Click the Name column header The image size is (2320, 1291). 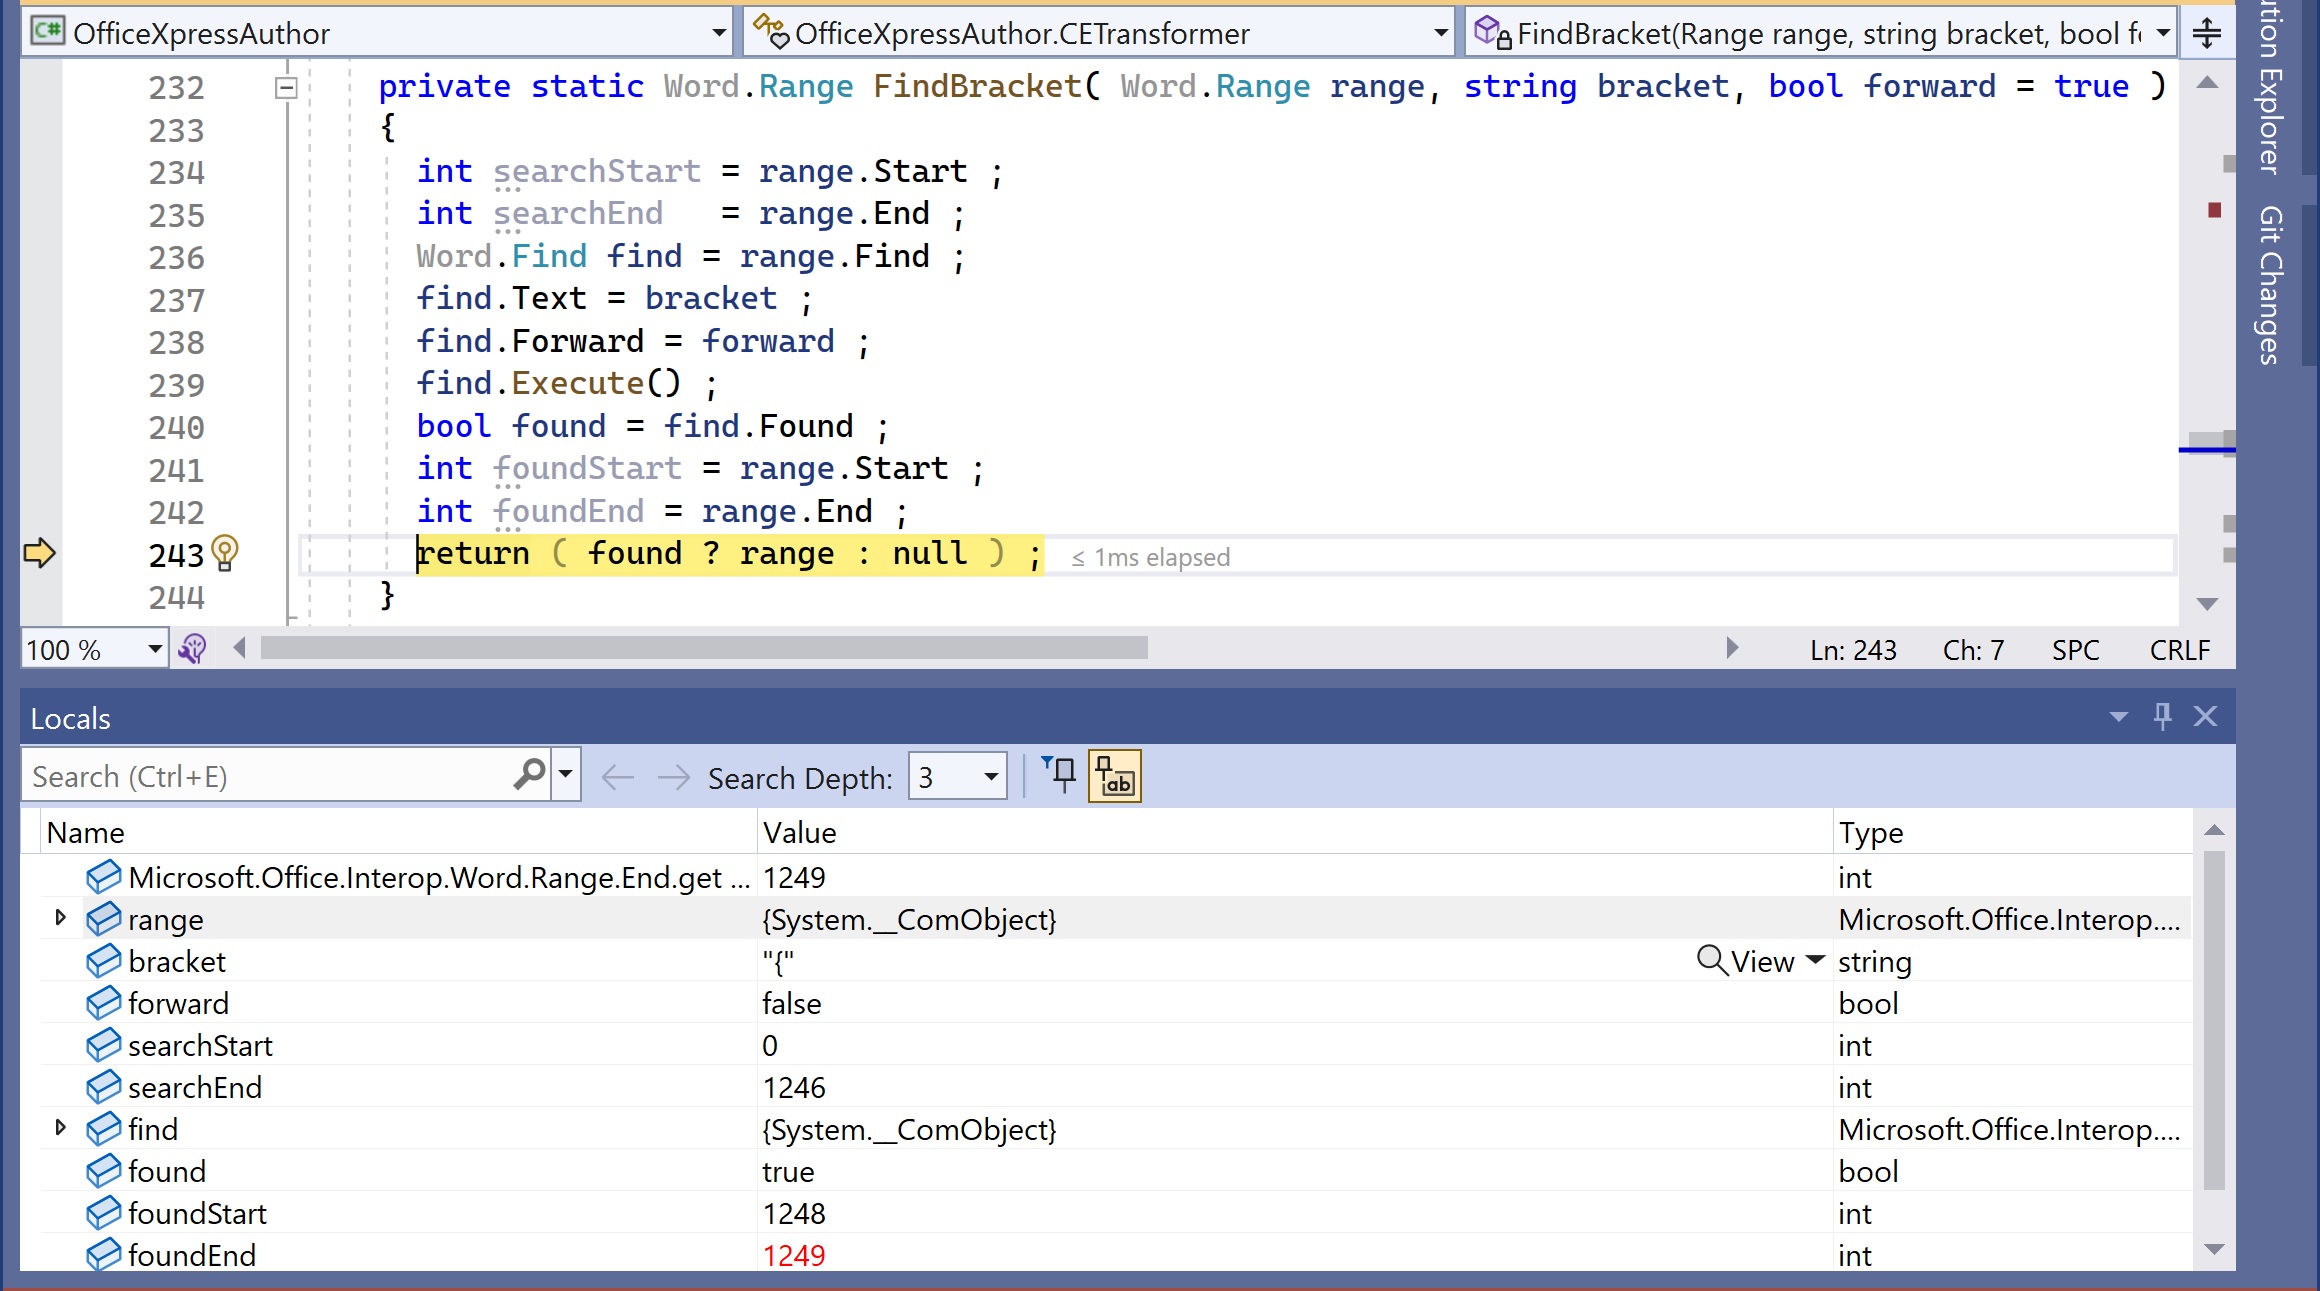click(398, 832)
